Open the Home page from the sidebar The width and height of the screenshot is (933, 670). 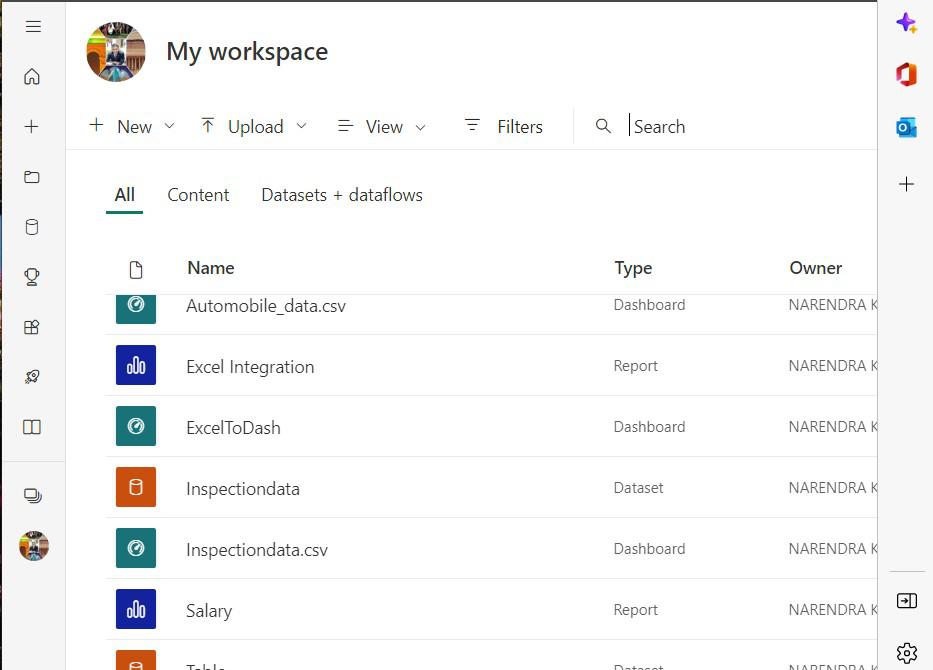[32, 77]
